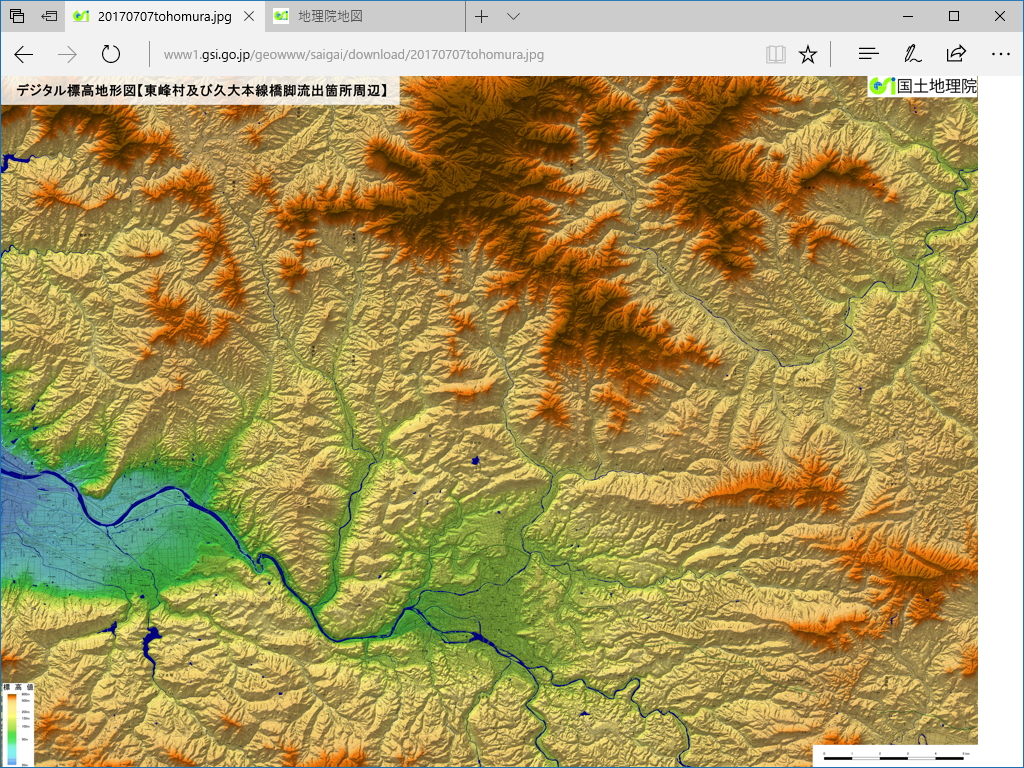
Task: Open Reading view book icon
Action: (x=776, y=54)
